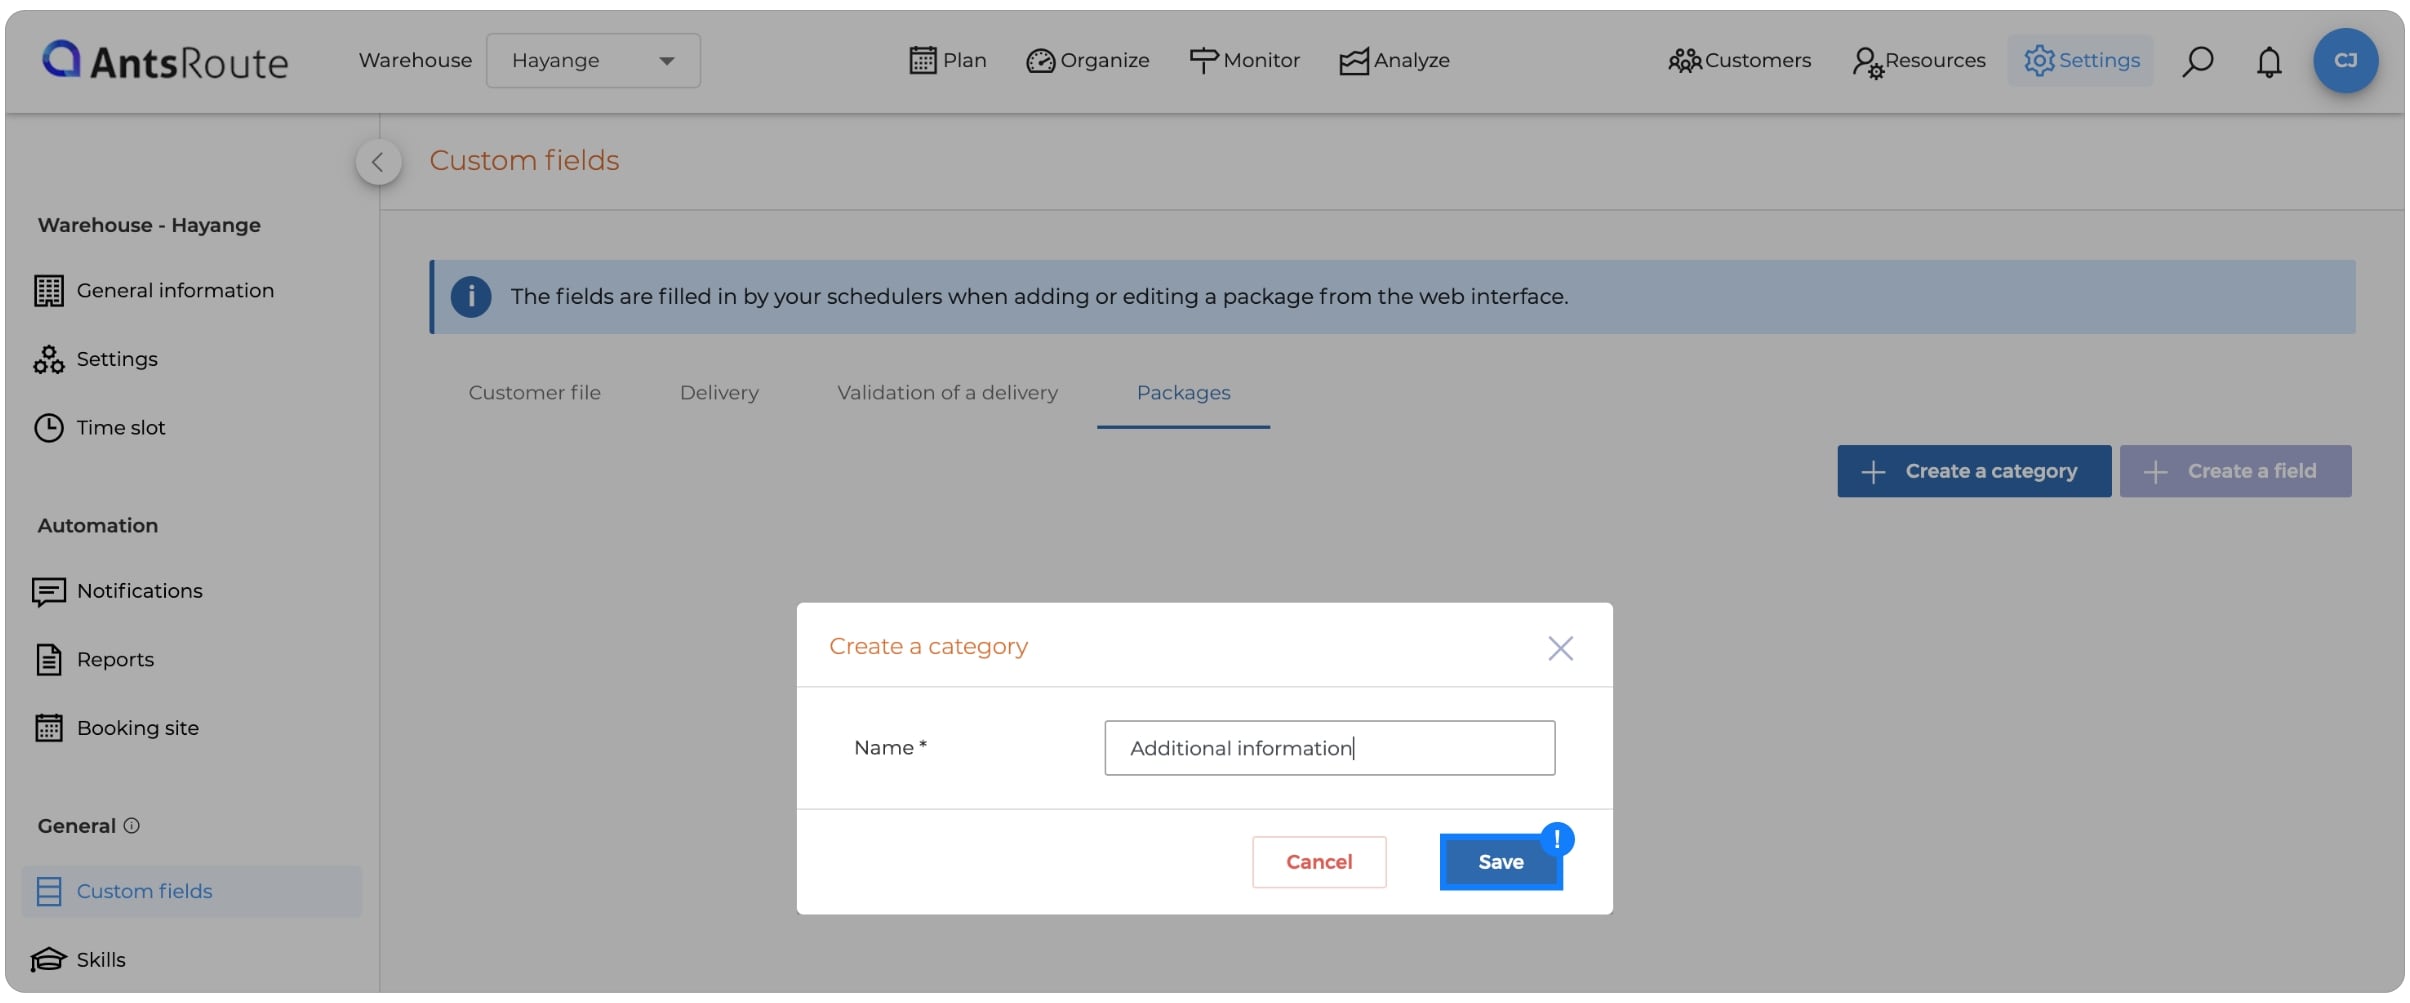
Task: Open the Organize menu
Action: [1088, 60]
